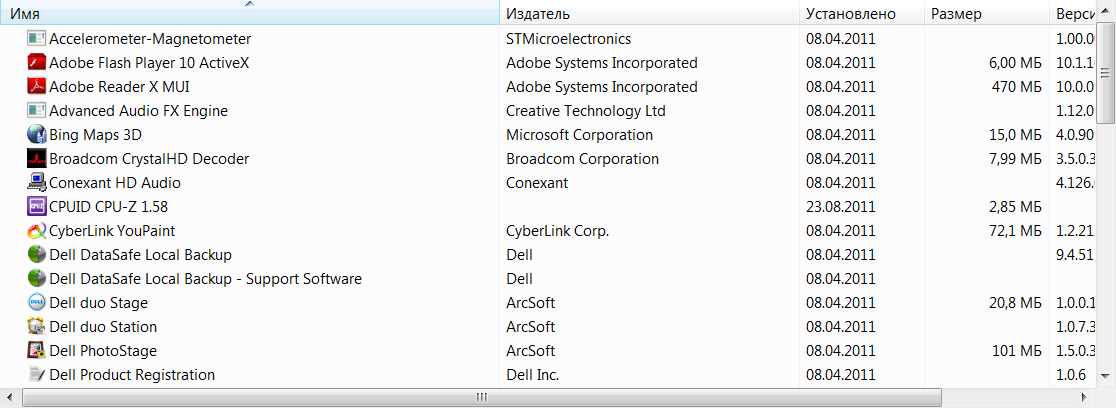Click the Dell PhotoStage icon
The width and height of the screenshot is (1116, 408).
tap(36, 351)
